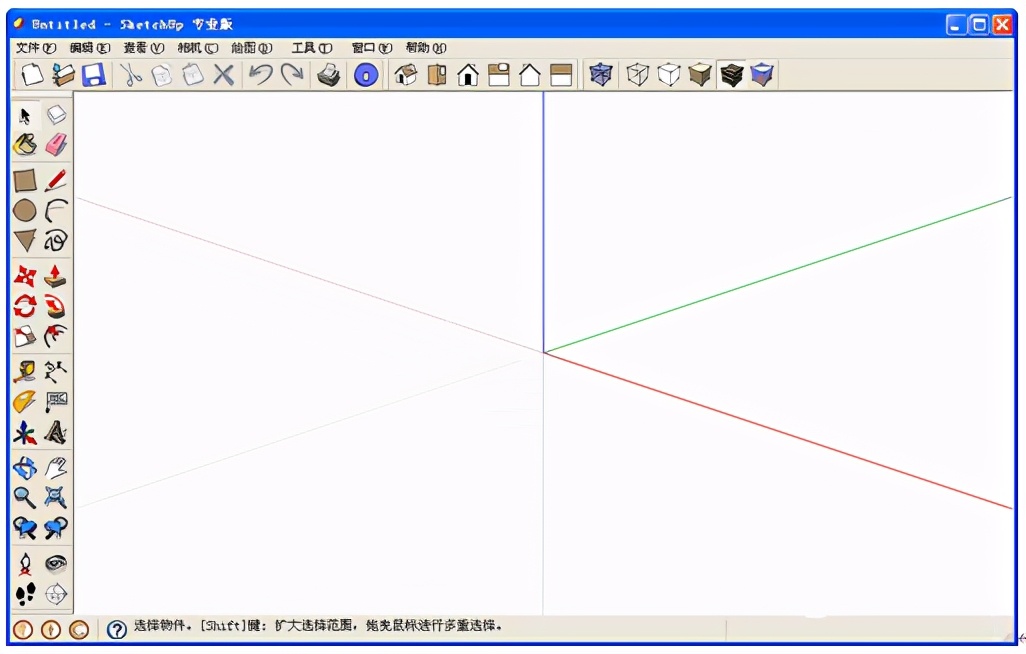Undo the last action
The height and width of the screenshot is (654, 1026).
[261, 75]
